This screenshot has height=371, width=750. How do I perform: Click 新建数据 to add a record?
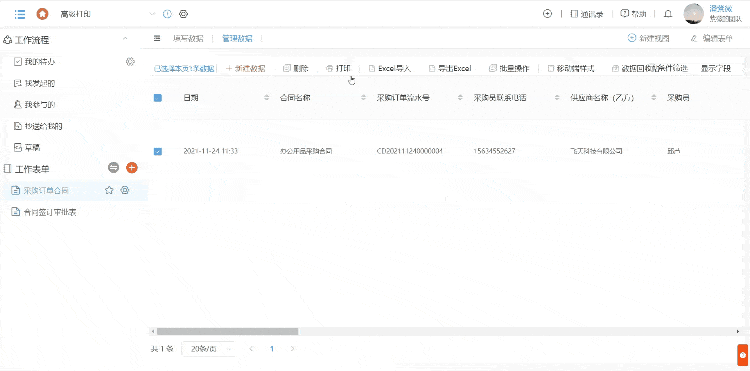point(245,68)
